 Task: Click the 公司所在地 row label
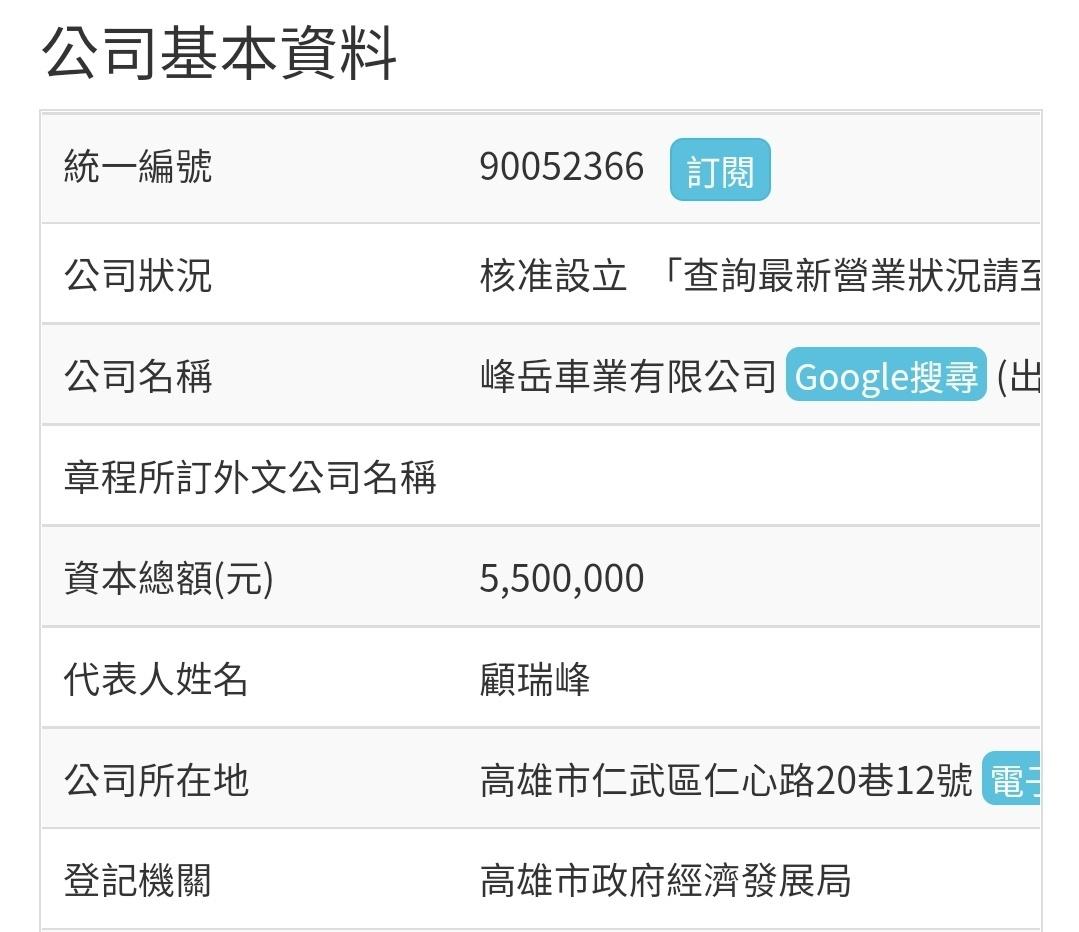click(156, 780)
